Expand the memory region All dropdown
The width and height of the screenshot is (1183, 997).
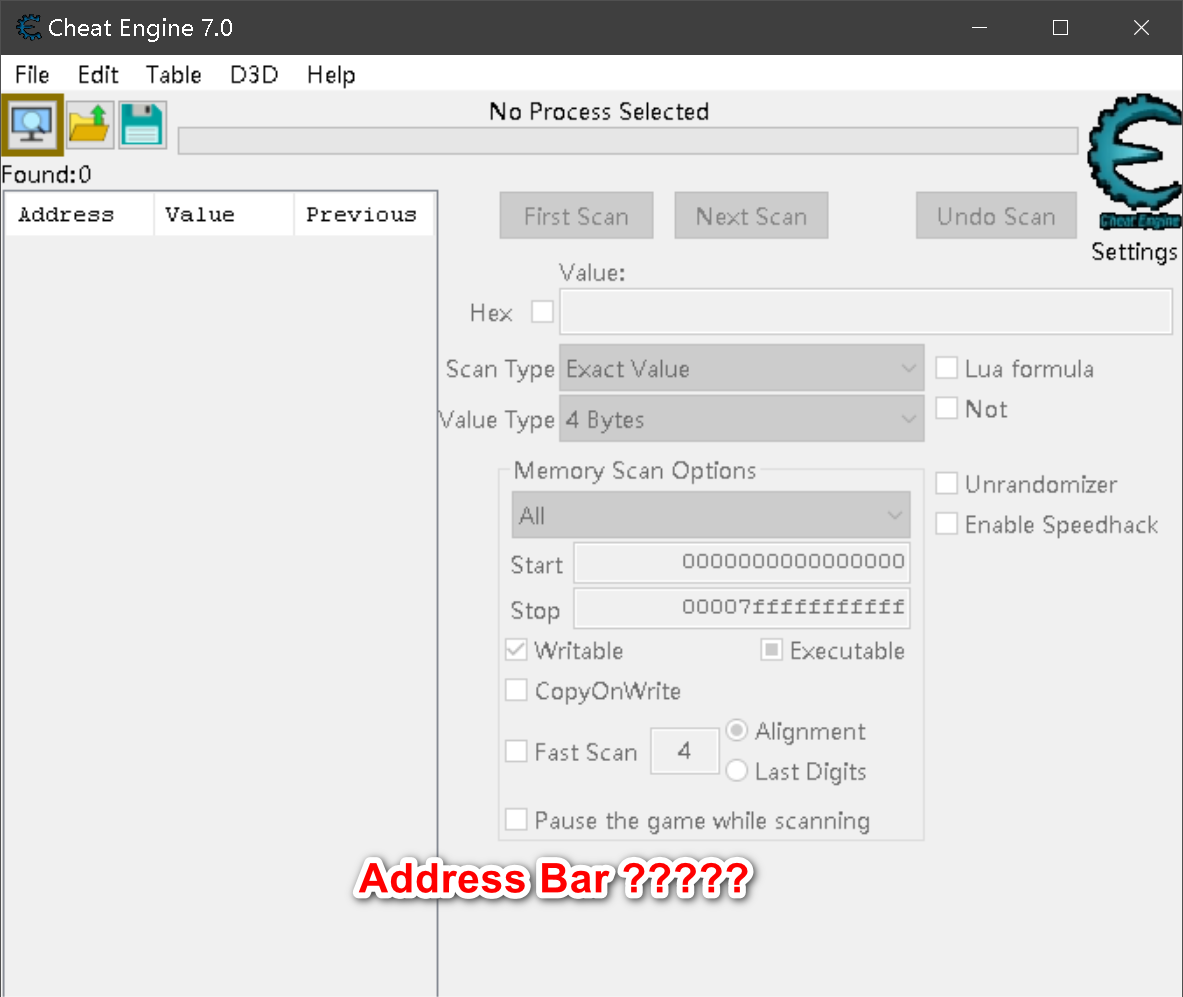tap(711, 516)
